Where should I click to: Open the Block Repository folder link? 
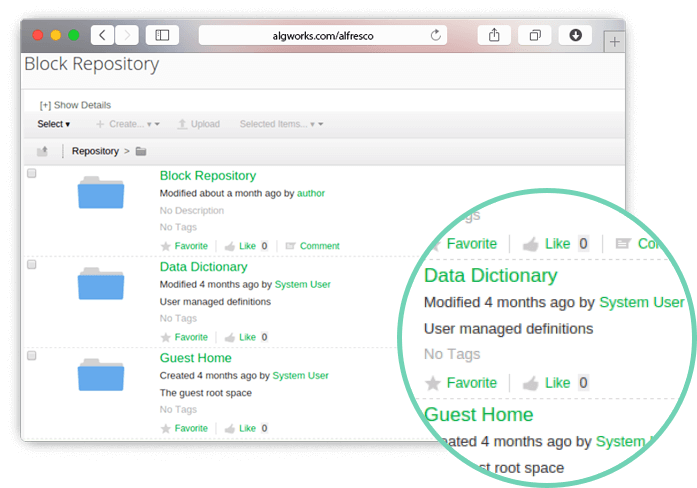tap(208, 176)
